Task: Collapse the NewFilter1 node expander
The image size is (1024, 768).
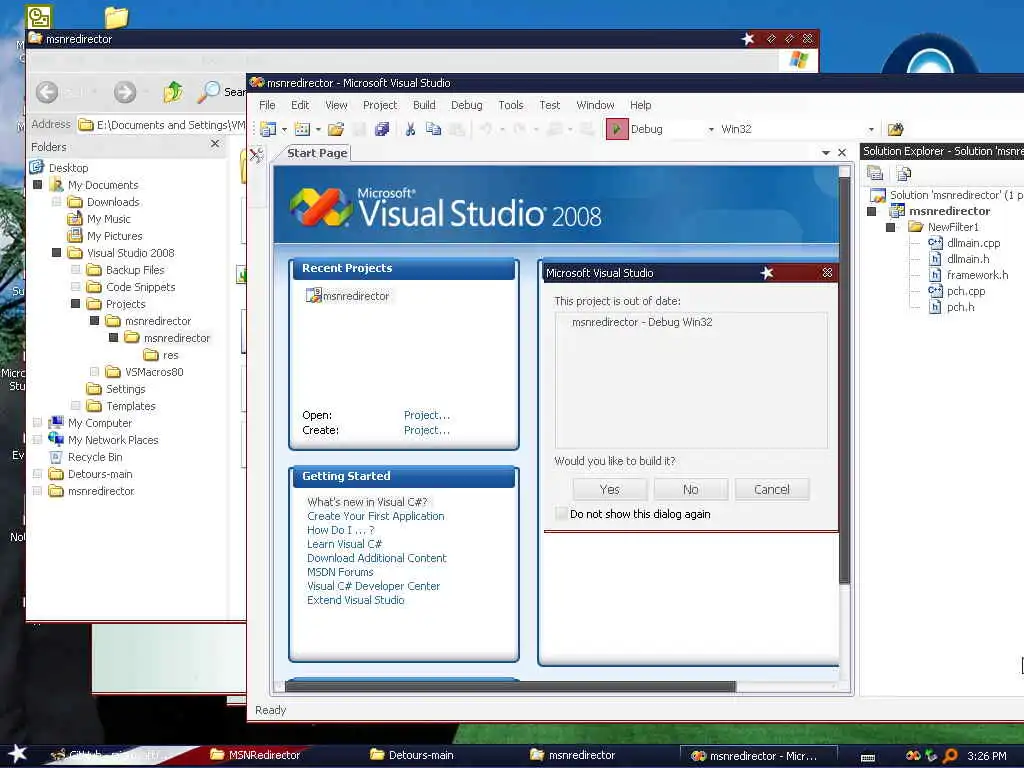Action: 890,227
